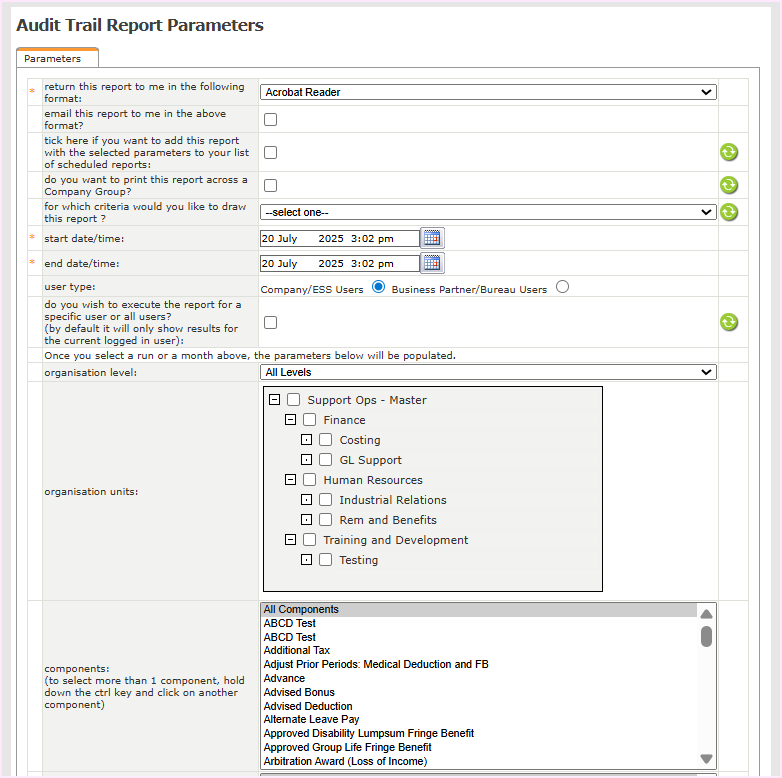Viewport: 782px width, 778px height.
Task: Collapse the Human Resources tree node
Action: coord(290,480)
